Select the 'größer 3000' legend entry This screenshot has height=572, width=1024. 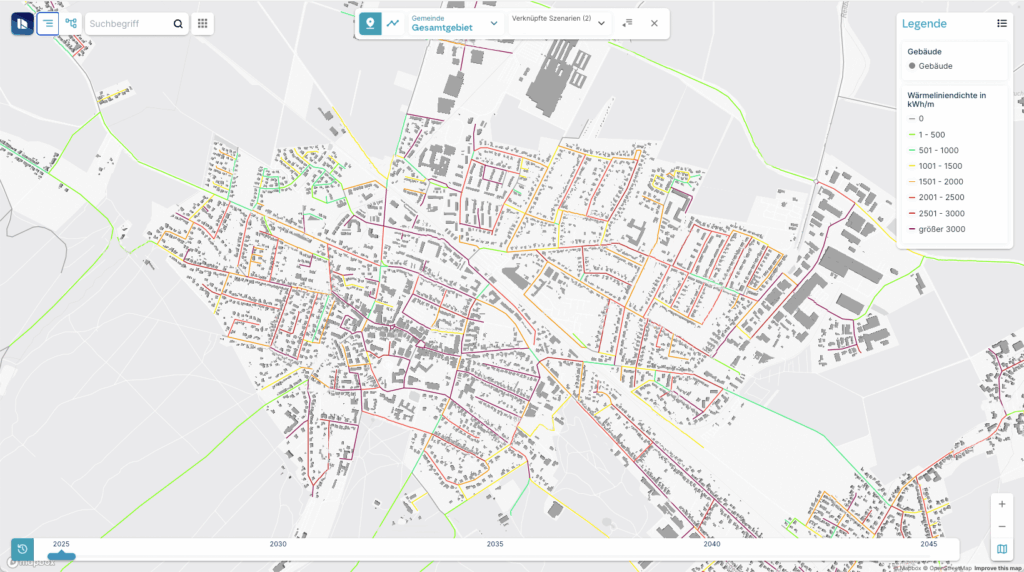pos(940,230)
